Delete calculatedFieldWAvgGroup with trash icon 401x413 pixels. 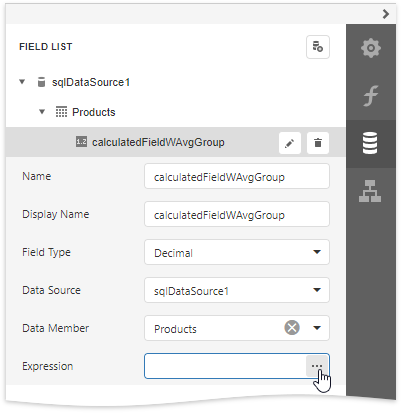318,143
